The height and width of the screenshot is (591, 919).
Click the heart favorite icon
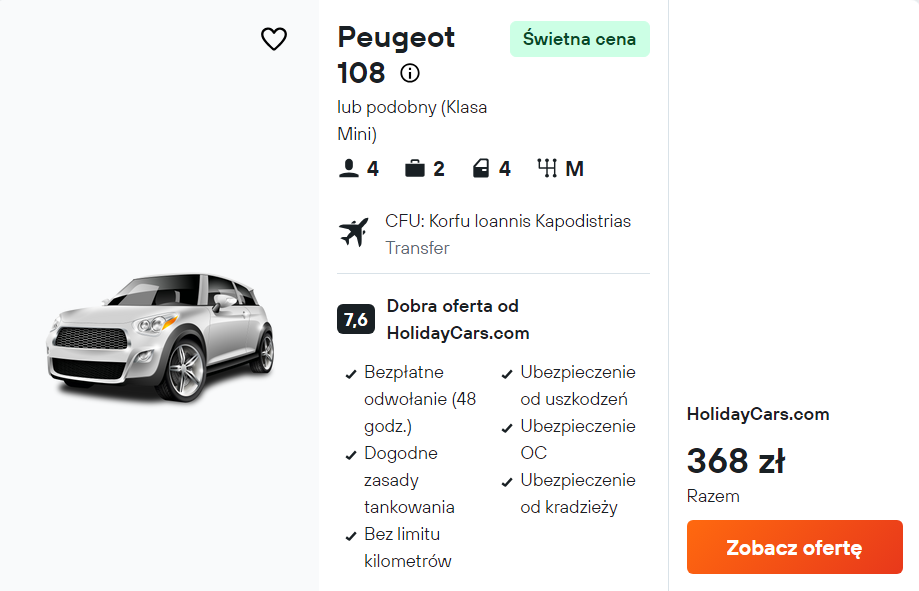pyautogui.click(x=274, y=39)
